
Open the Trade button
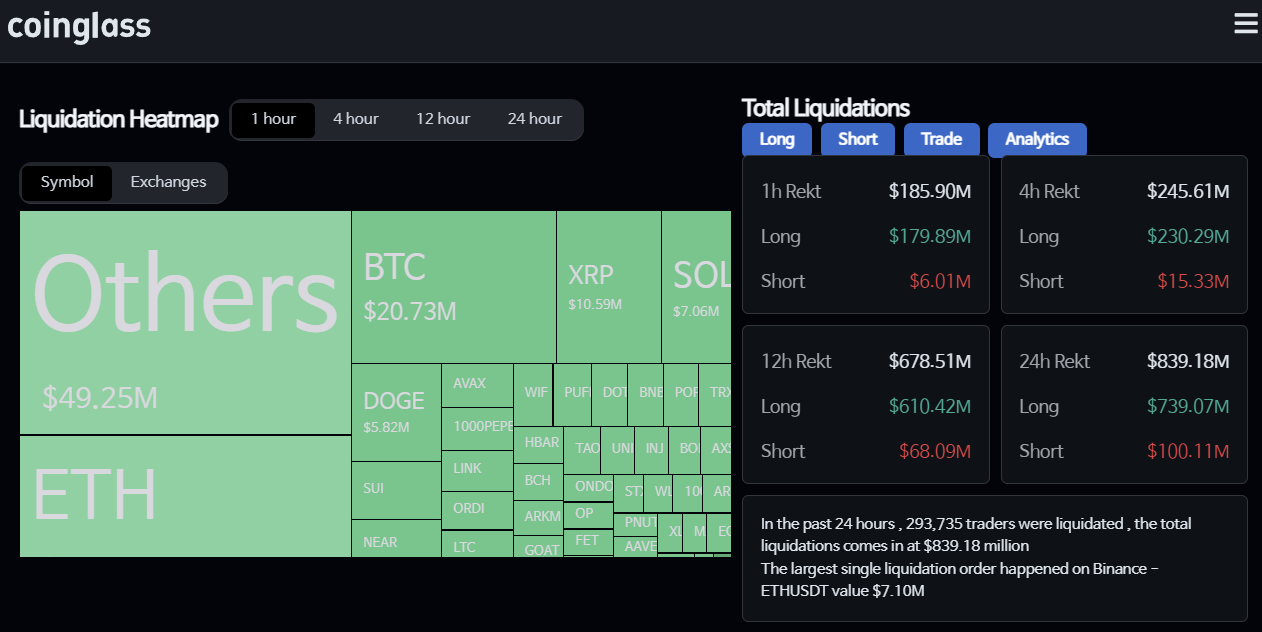(x=941, y=139)
